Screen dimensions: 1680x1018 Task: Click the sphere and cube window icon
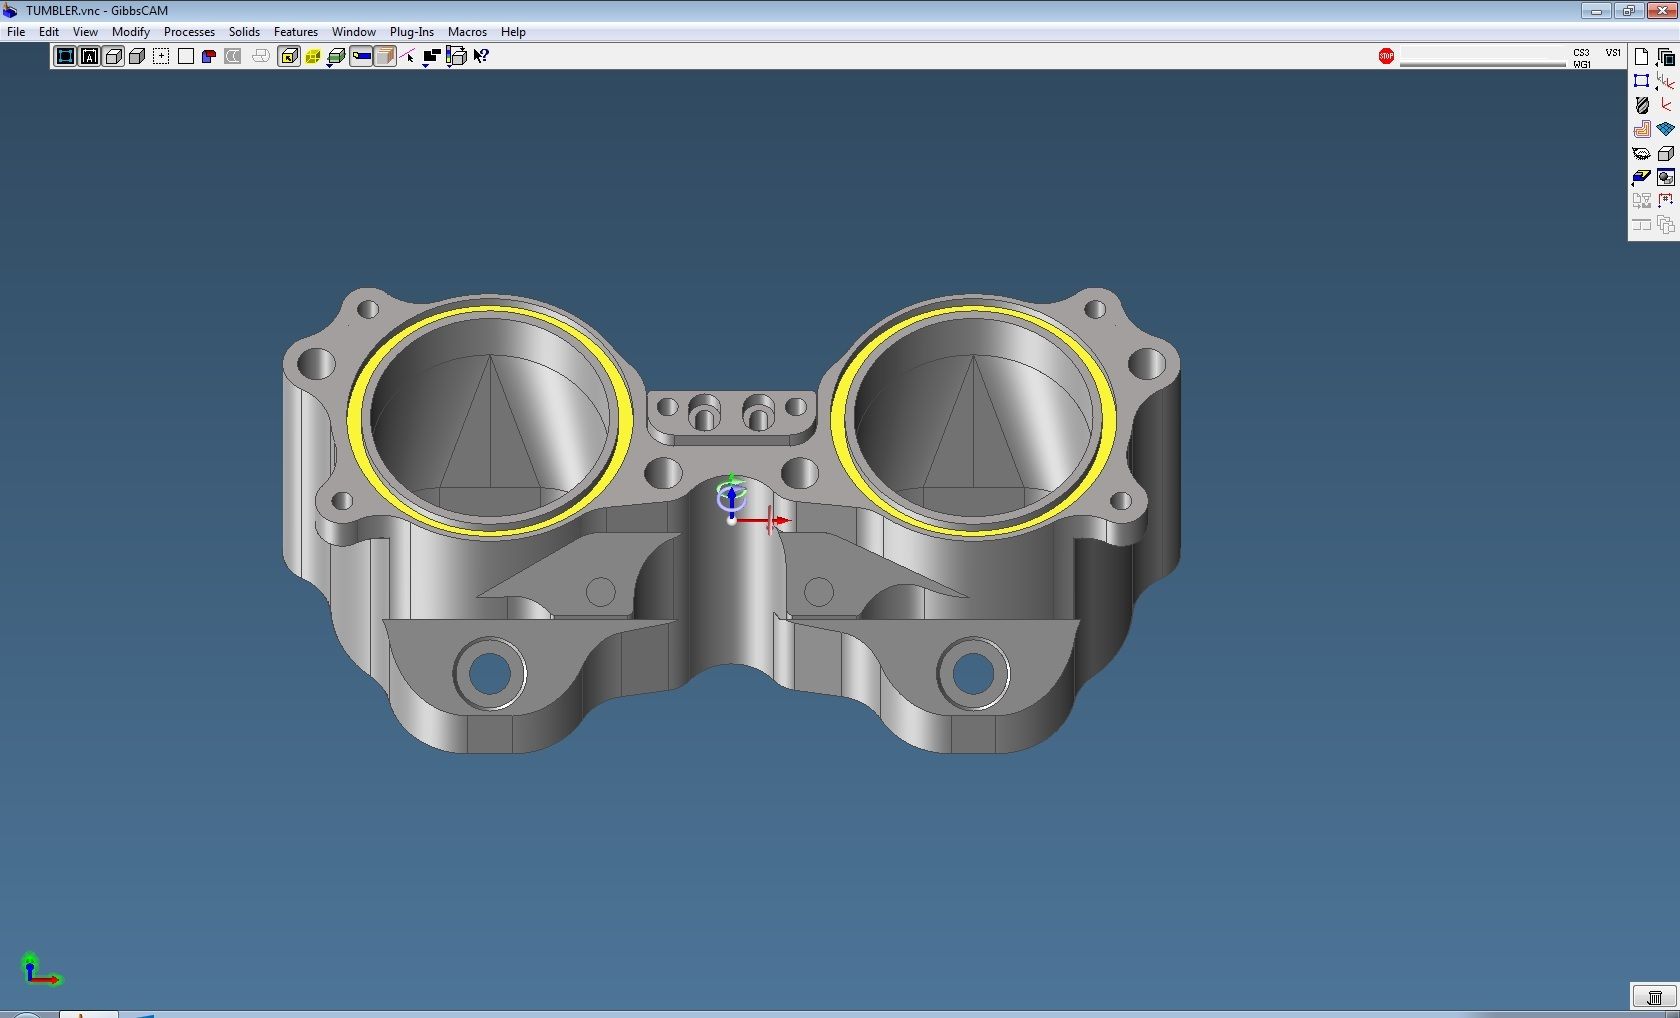1666,177
